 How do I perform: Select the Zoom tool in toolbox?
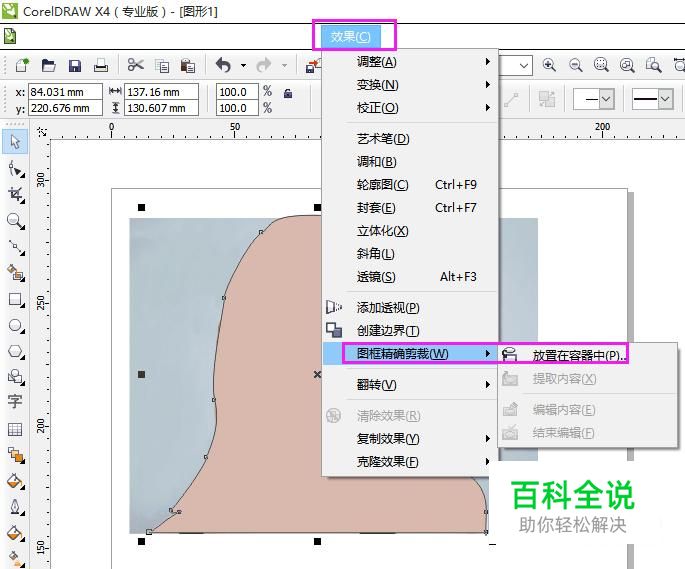click(x=16, y=221)
